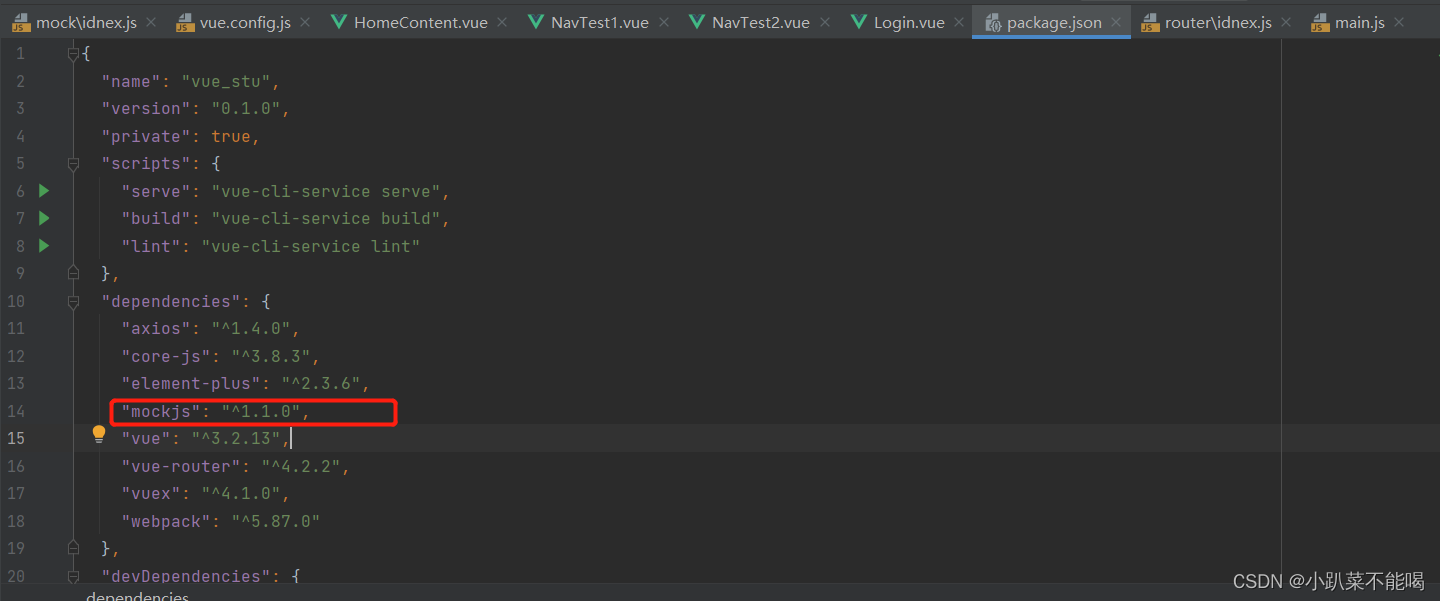Click the Vue icon on Login.vue tab

pyautogui.click(x=860, y=21)
